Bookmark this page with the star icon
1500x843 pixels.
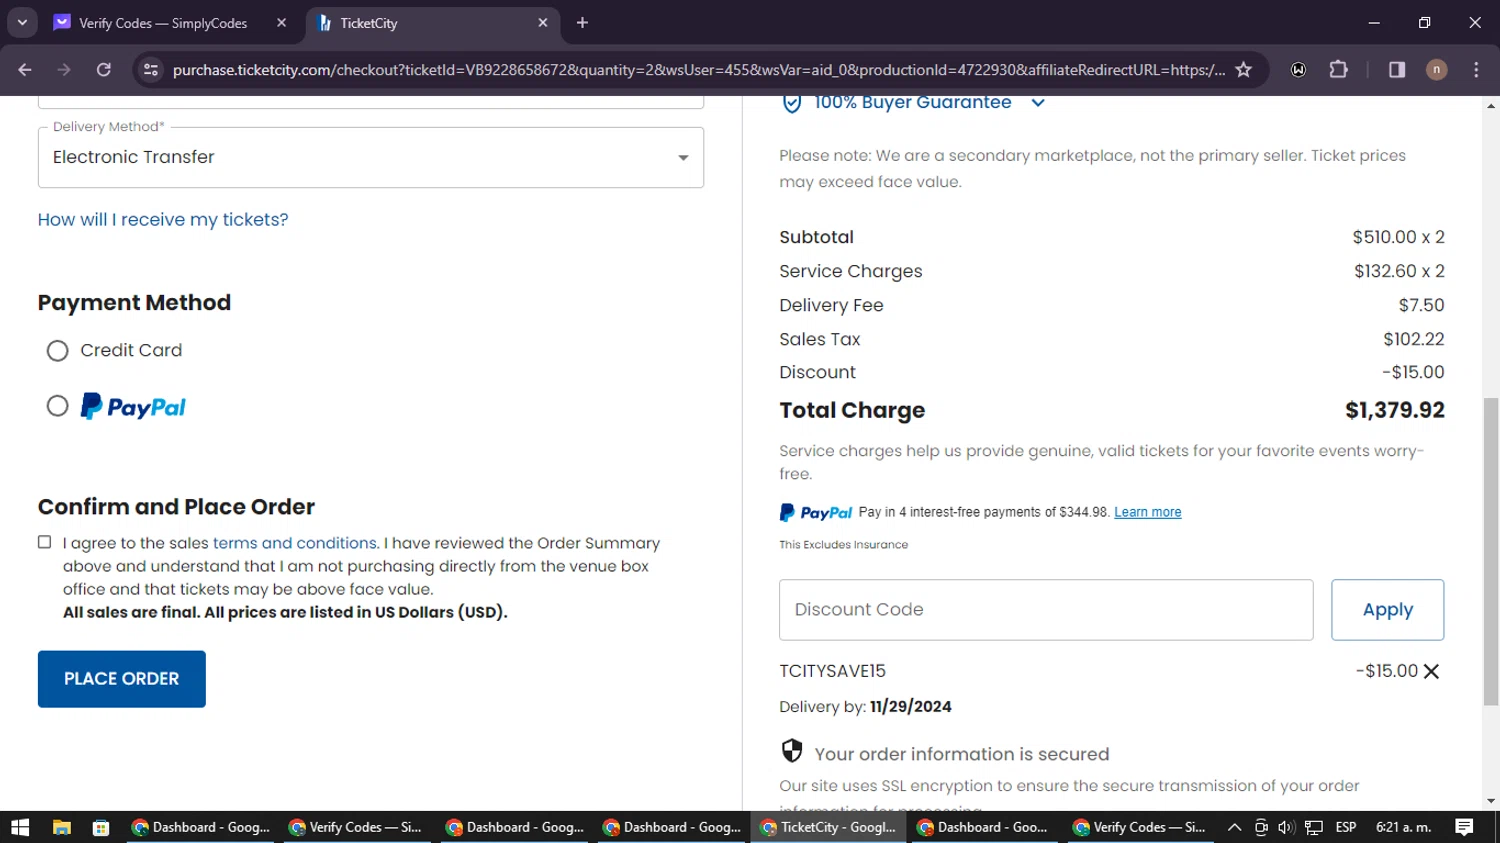(1244, 70)
